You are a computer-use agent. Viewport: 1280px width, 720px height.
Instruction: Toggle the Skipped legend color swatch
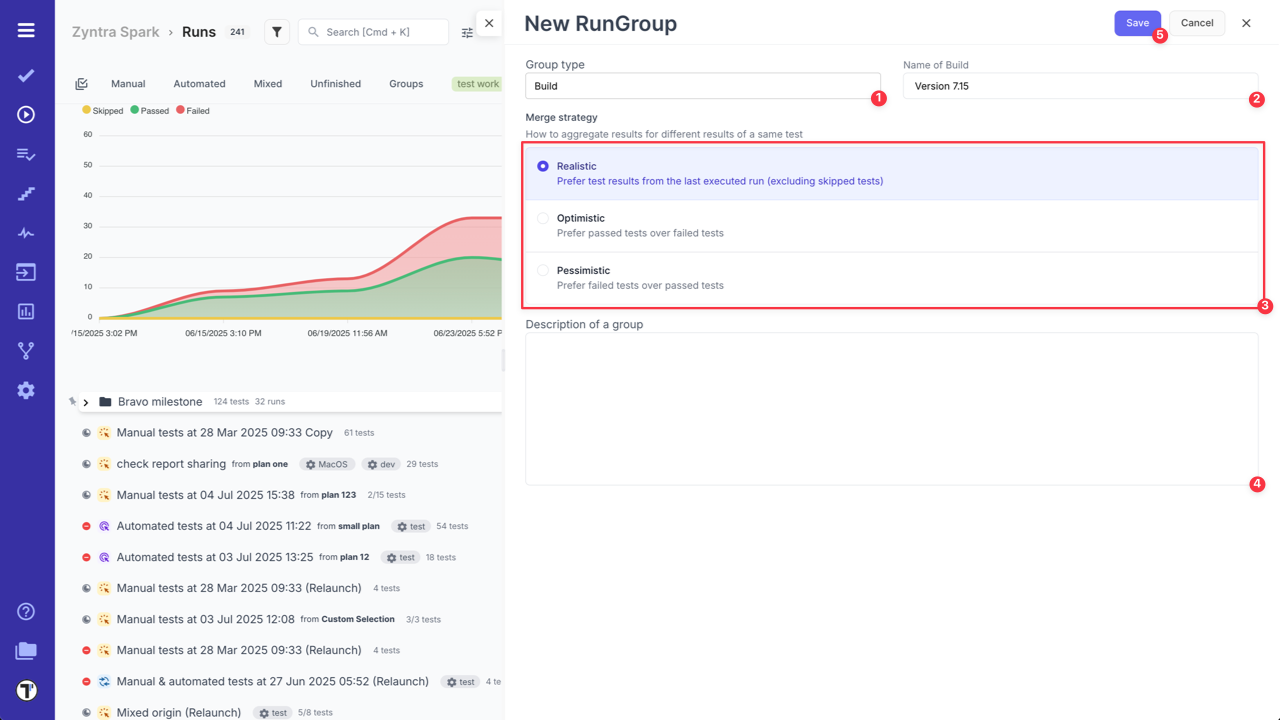click(86, 110)
